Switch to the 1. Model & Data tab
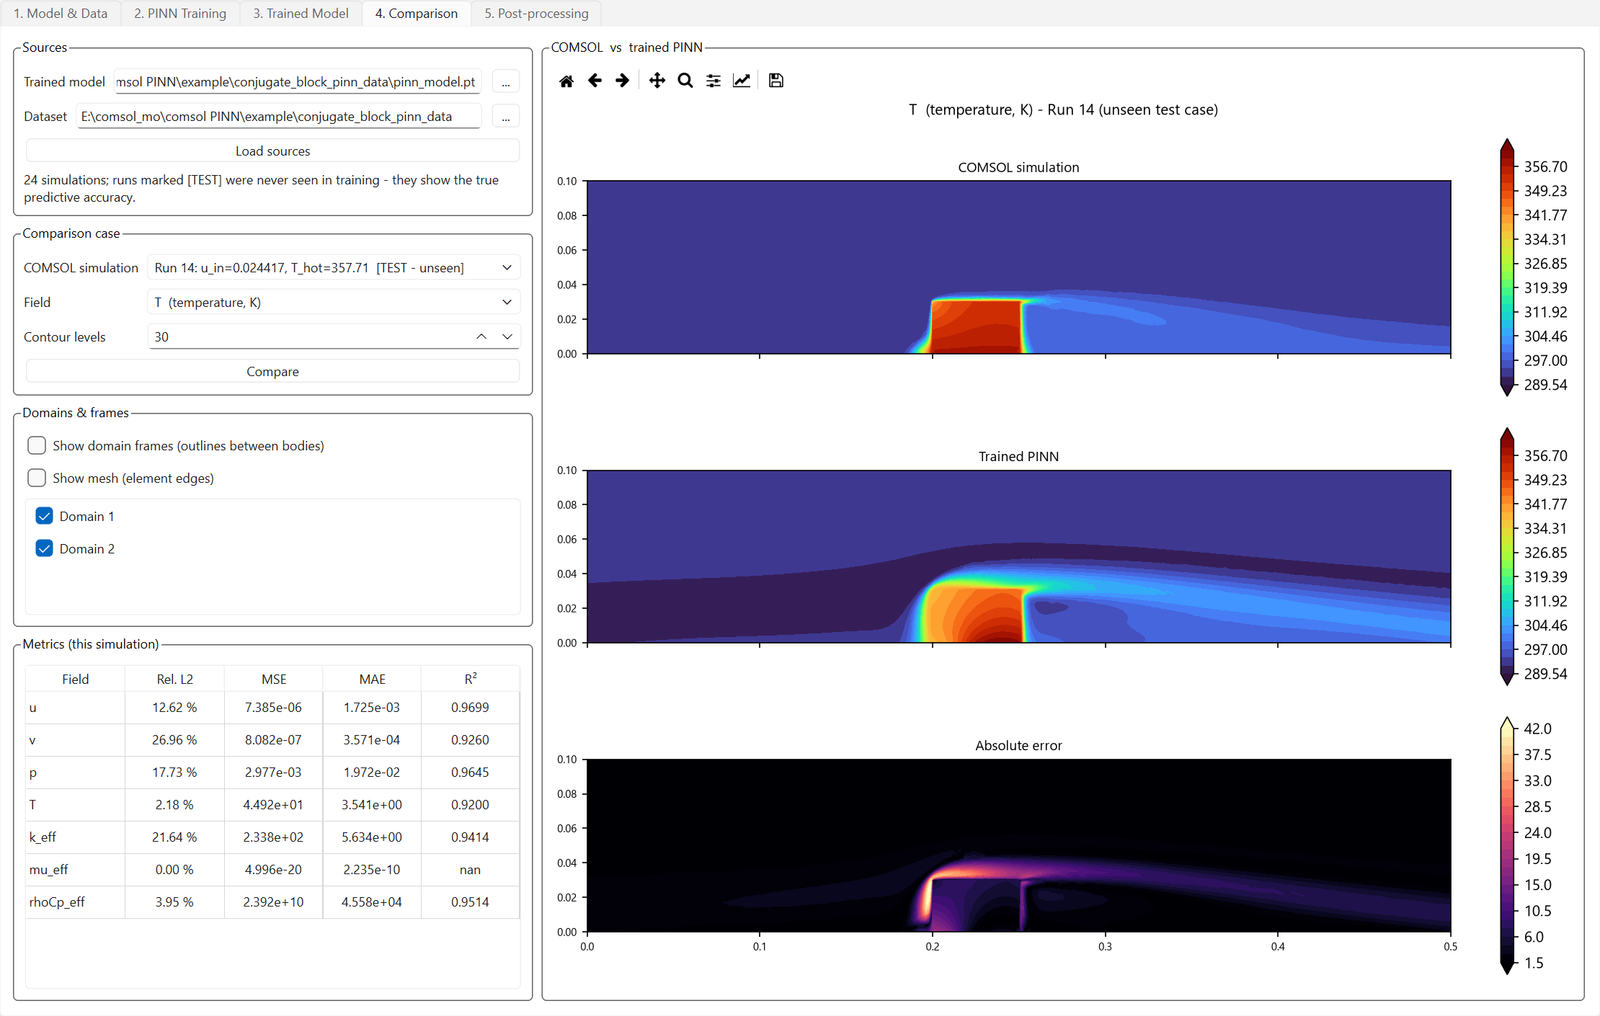This screenshot has width=1600, height=1016. [61, 13]
